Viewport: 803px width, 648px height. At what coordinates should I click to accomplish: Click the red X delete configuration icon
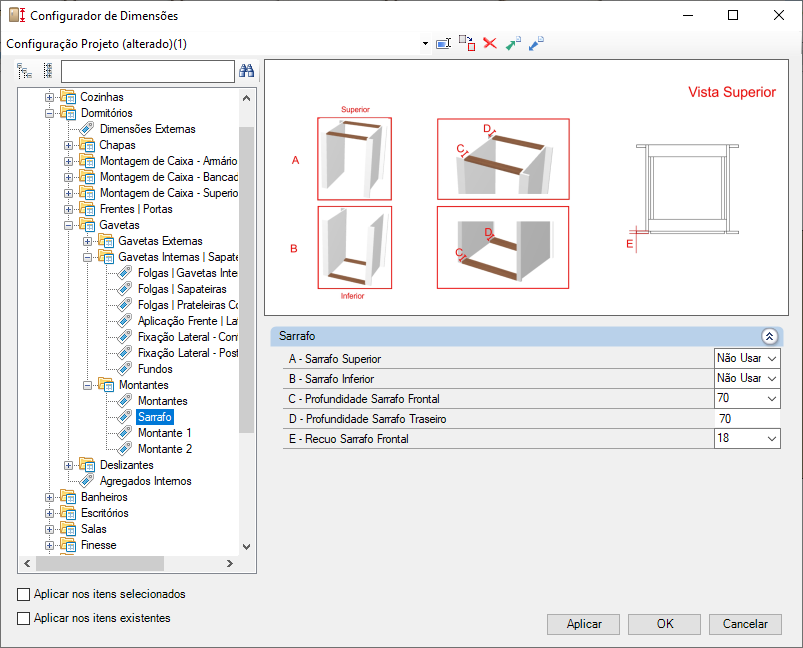(x=490, y=43)
